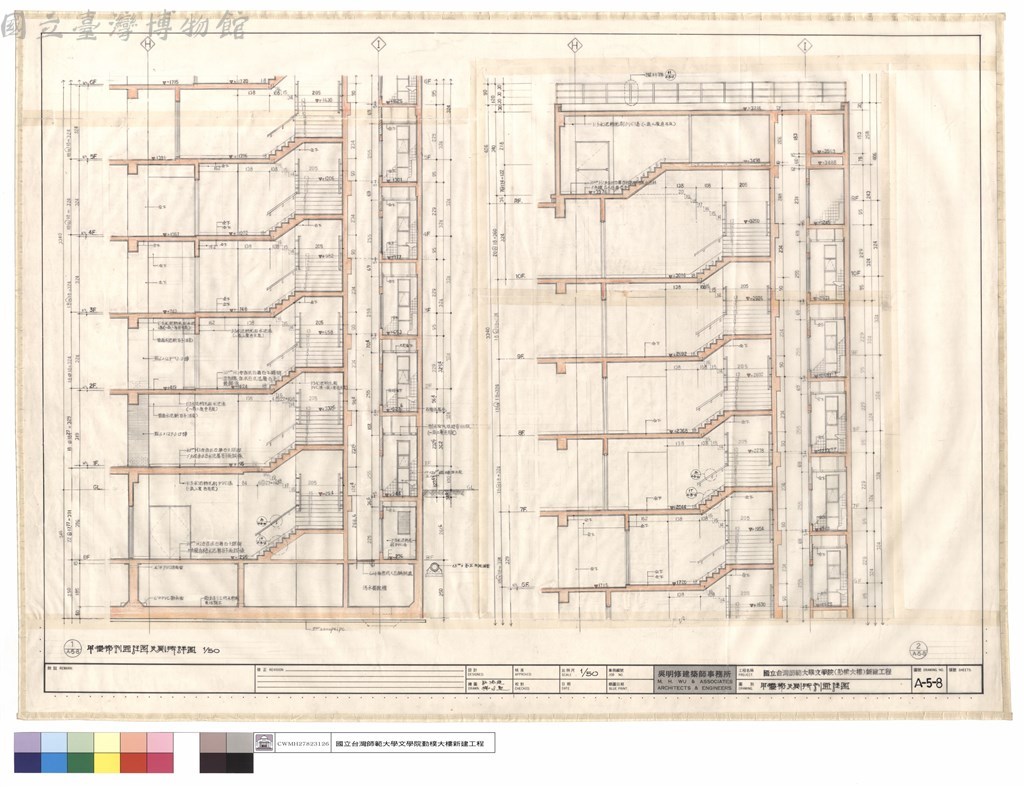The height and width of the screenshot is (787, 1024).
Task: Select the lavender color patch
Action: point(27,743)
